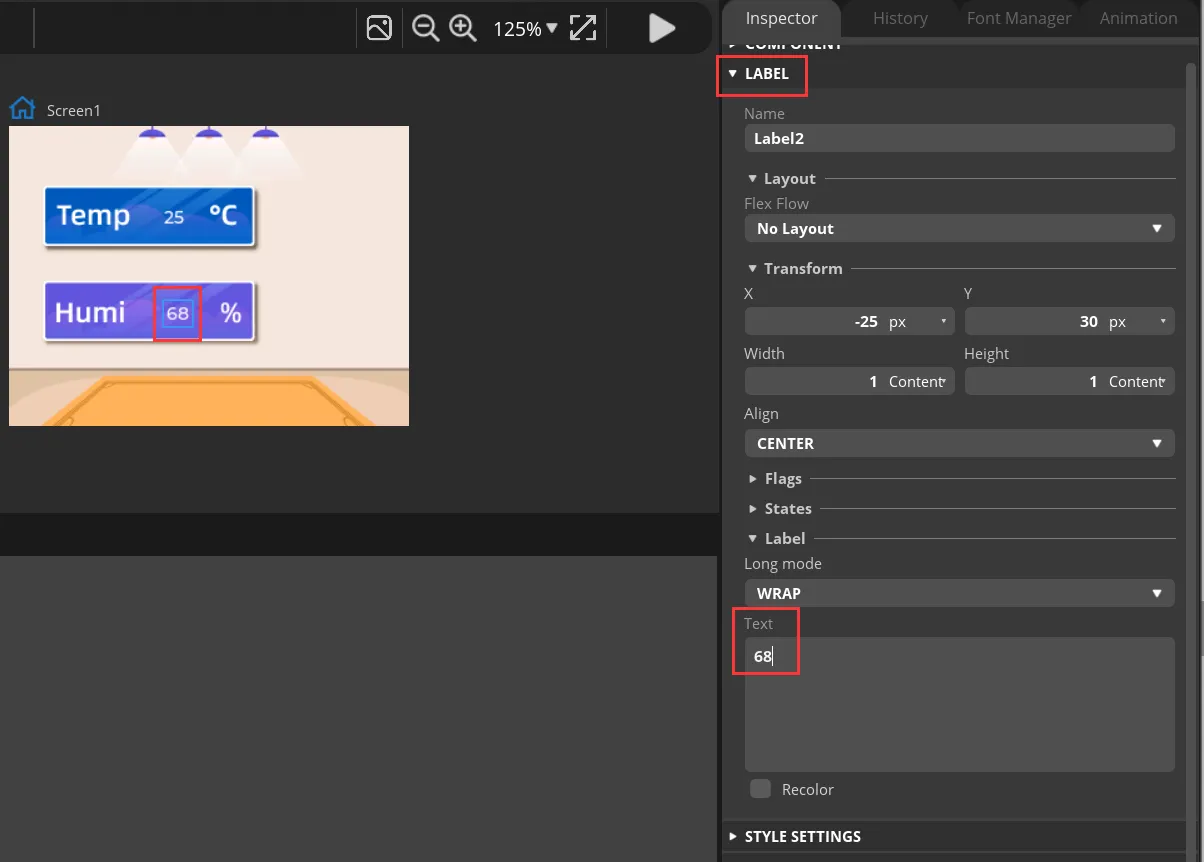This screenshot has width=1204, height=862.
Task: Enable the Recolor checkbox
Action: pos(761,789)
